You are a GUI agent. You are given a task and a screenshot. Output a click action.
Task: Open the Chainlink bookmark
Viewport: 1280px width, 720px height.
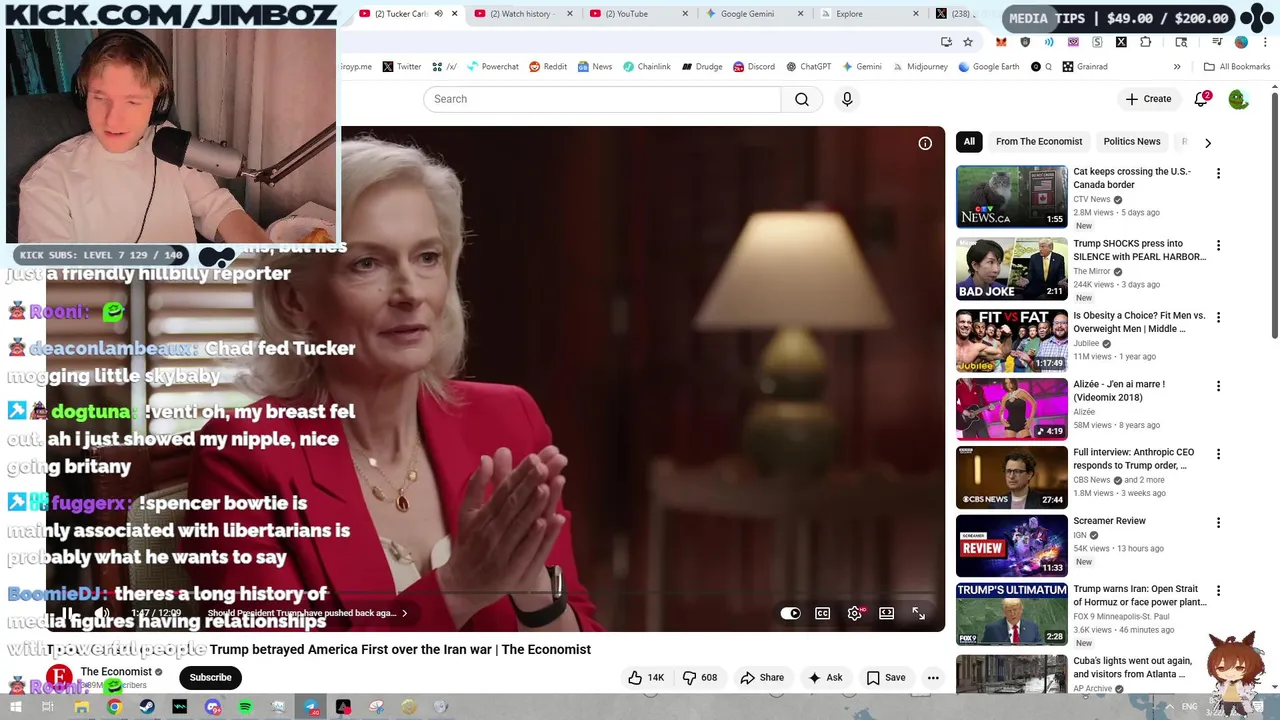point(646,67)
